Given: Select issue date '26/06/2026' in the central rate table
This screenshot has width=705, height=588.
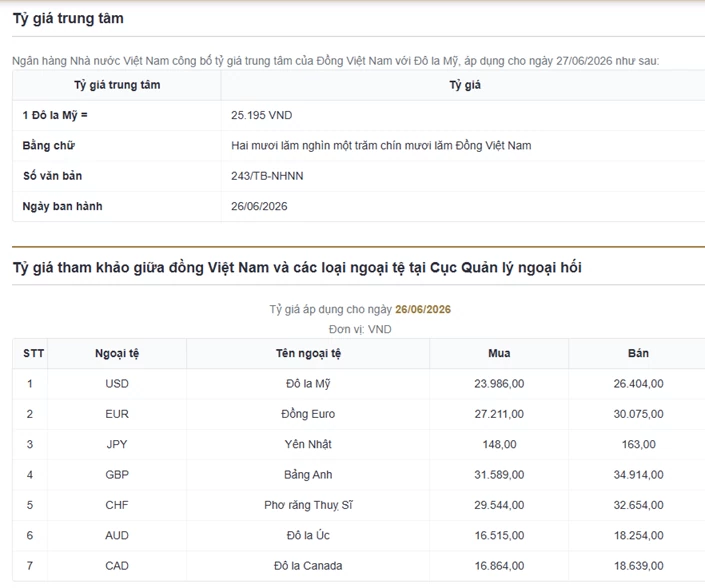Looking at the screenshot, I should pyautogui.click(x=259, y=206).
